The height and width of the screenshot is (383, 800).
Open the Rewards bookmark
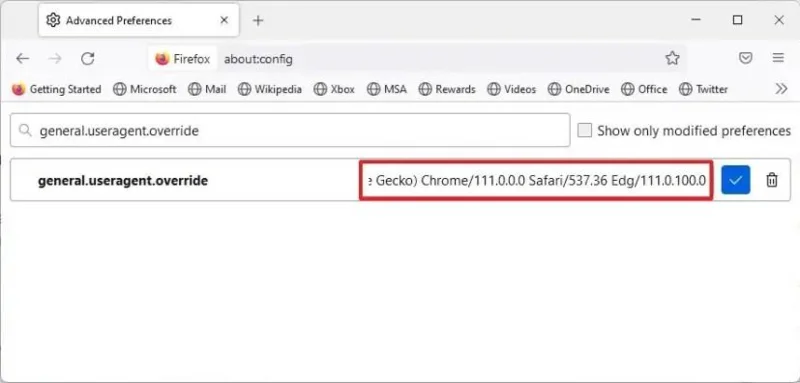pos(447,89)
